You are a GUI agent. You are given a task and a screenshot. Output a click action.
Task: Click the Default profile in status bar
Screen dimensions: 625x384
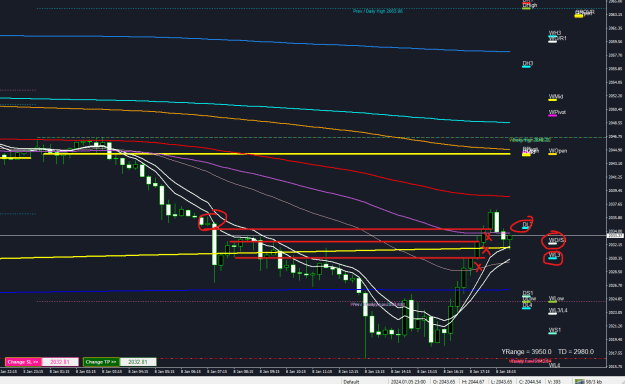(351, 382)
